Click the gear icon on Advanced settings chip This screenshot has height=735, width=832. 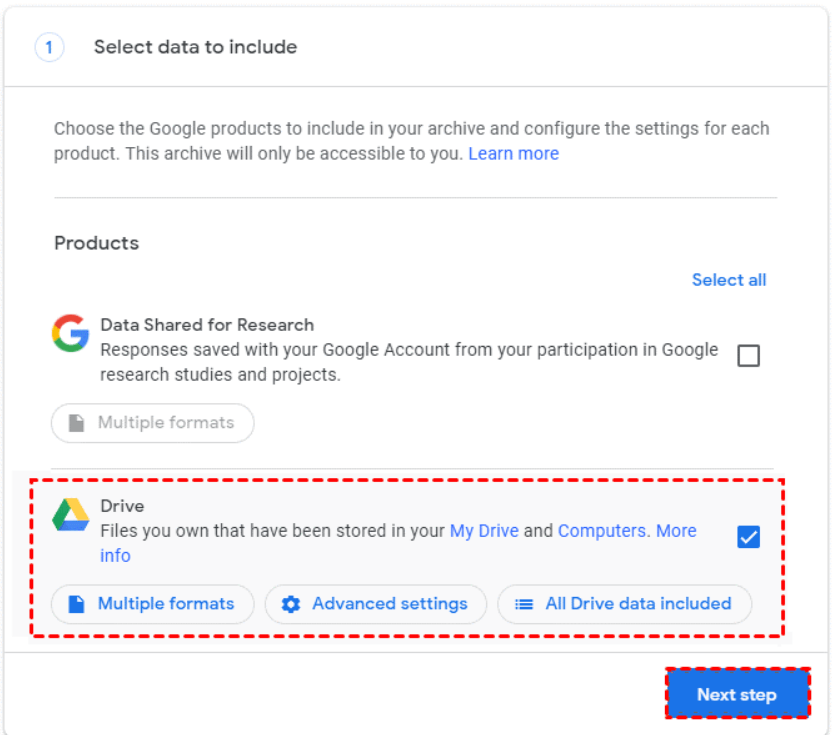pyautogui.click(x=290, y=604)
